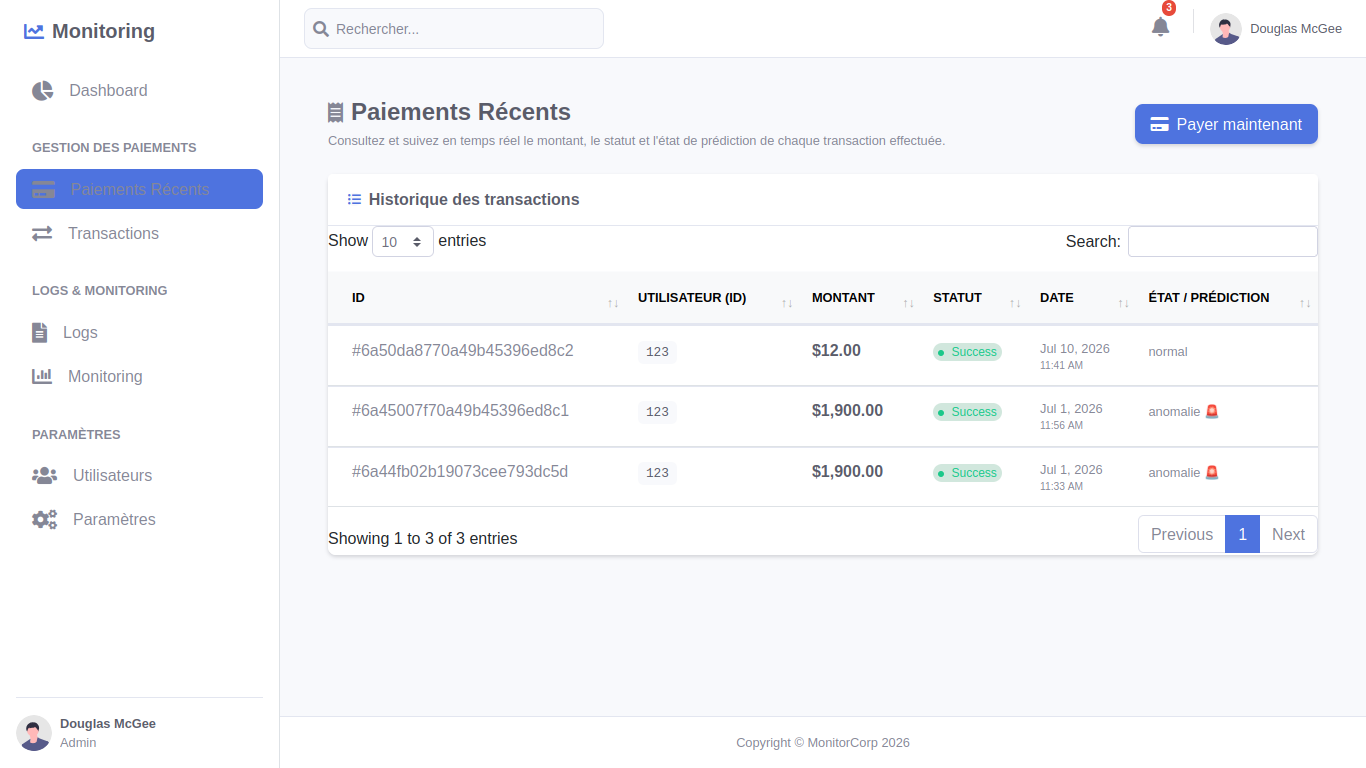Click the Logs document icon

point(39,332)
